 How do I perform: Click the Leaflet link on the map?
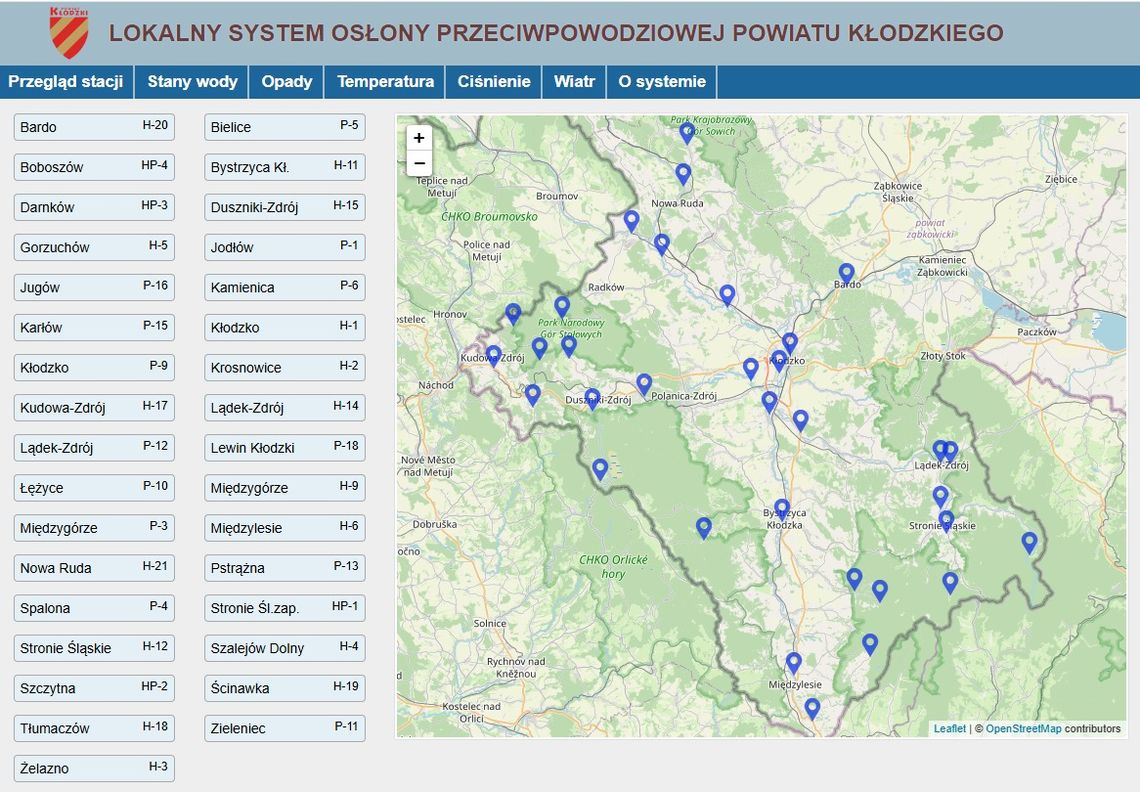pos(948,729)
